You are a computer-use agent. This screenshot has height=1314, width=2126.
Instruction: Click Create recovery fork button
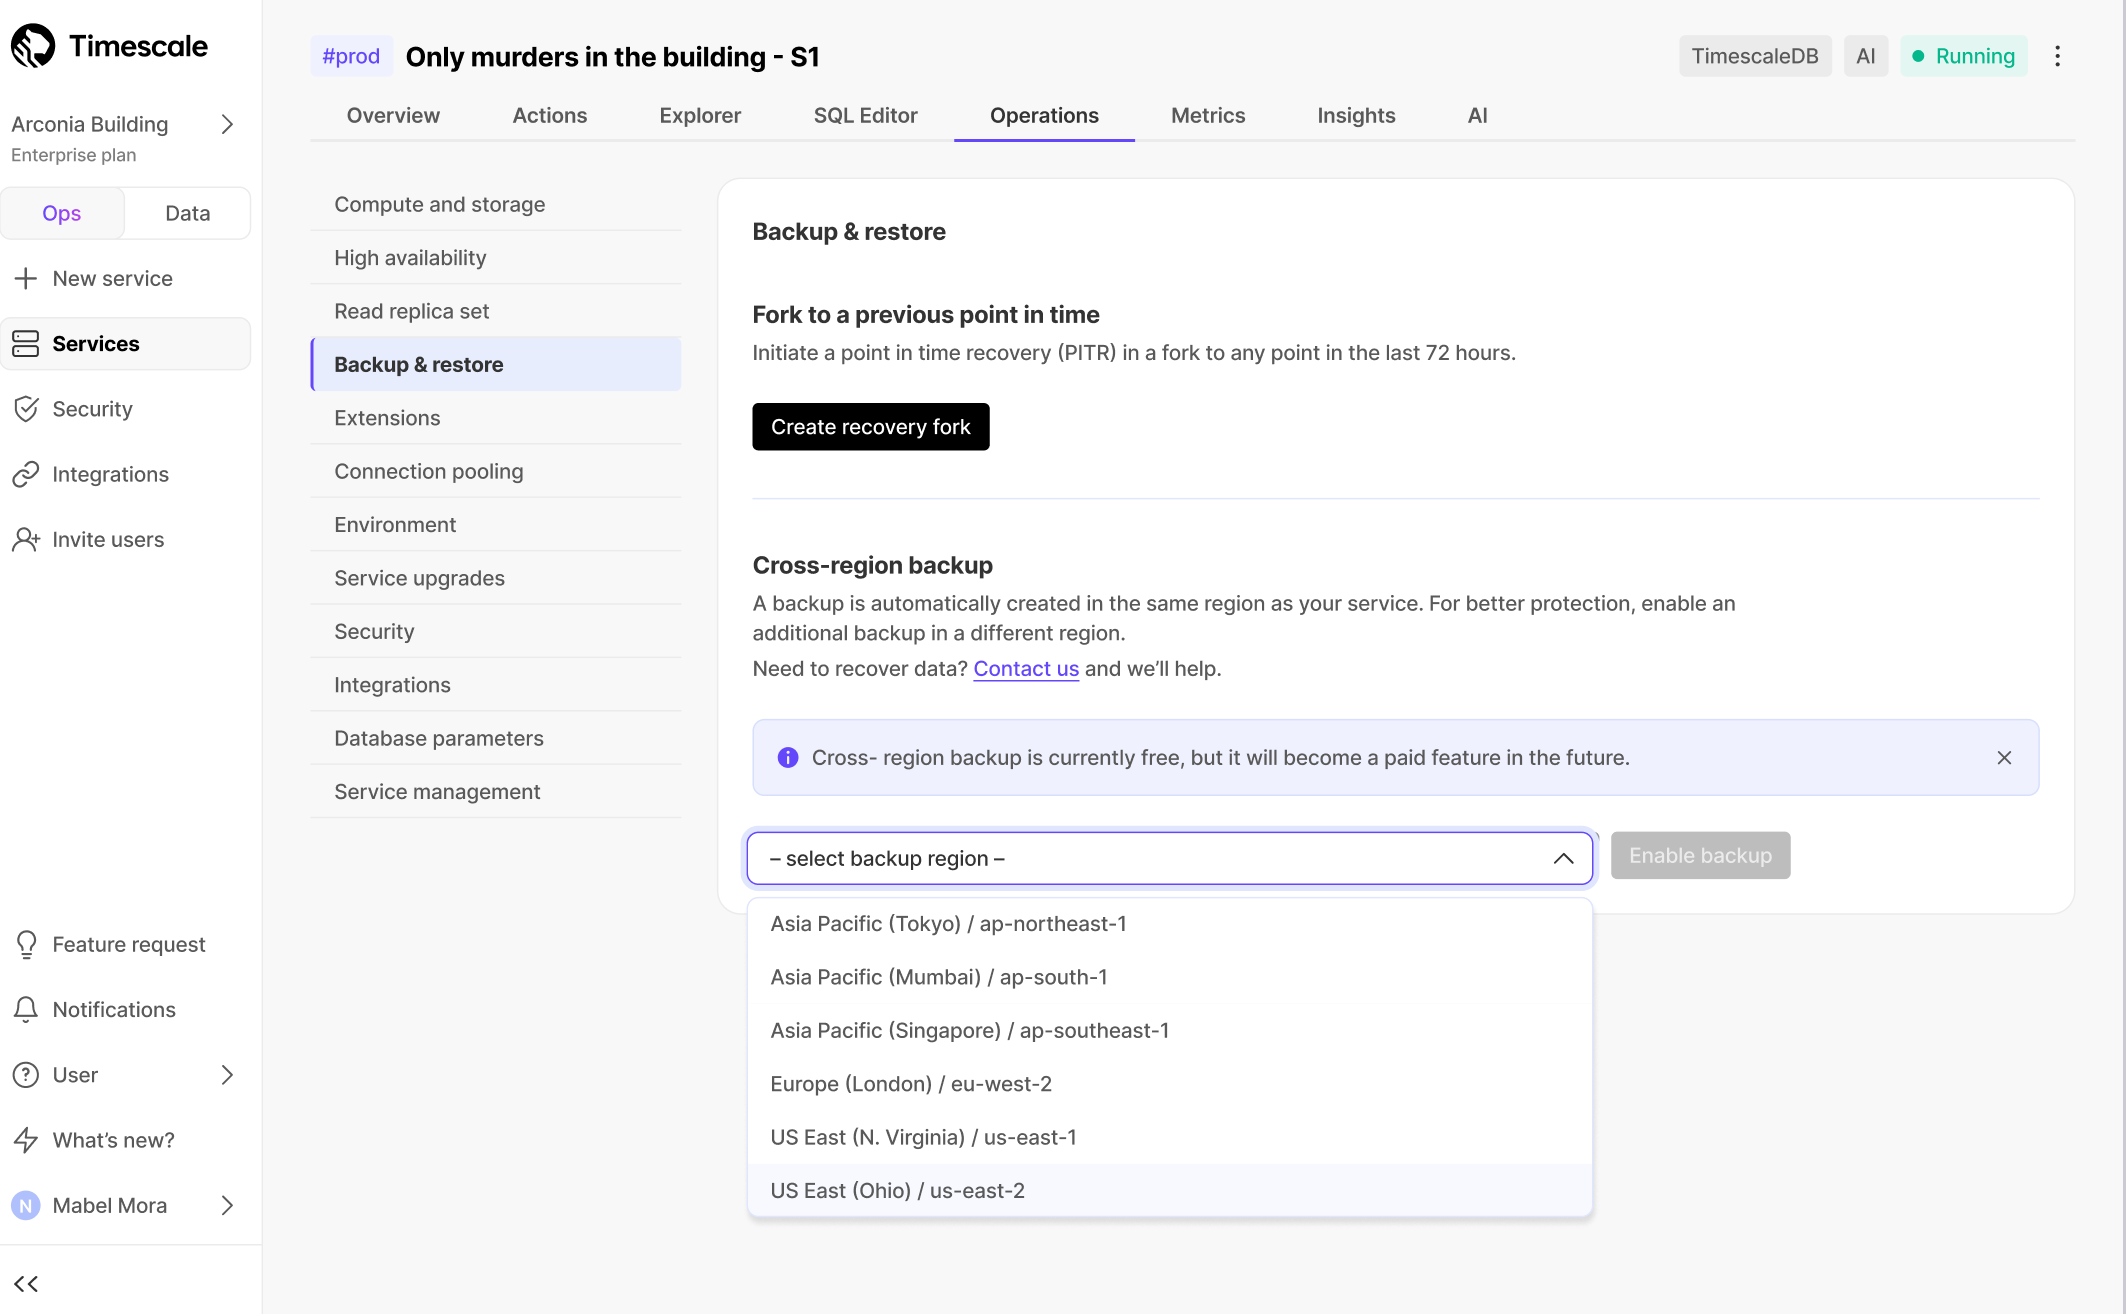tap(870, 427)
